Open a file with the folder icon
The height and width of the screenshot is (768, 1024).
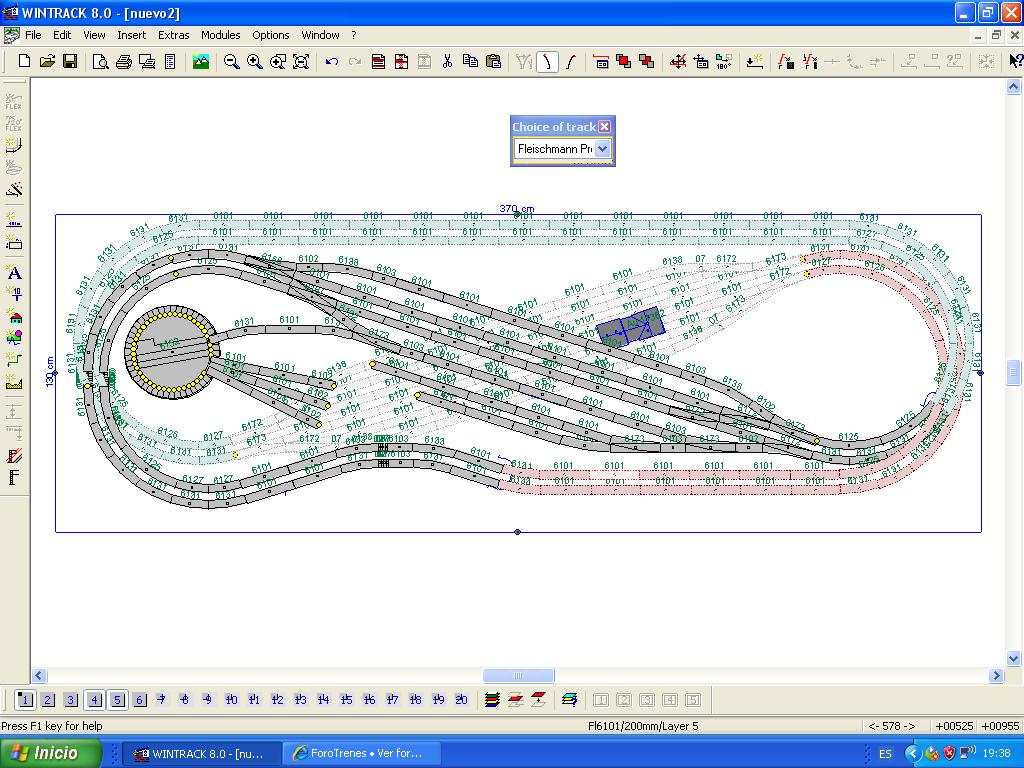[47, 61]
